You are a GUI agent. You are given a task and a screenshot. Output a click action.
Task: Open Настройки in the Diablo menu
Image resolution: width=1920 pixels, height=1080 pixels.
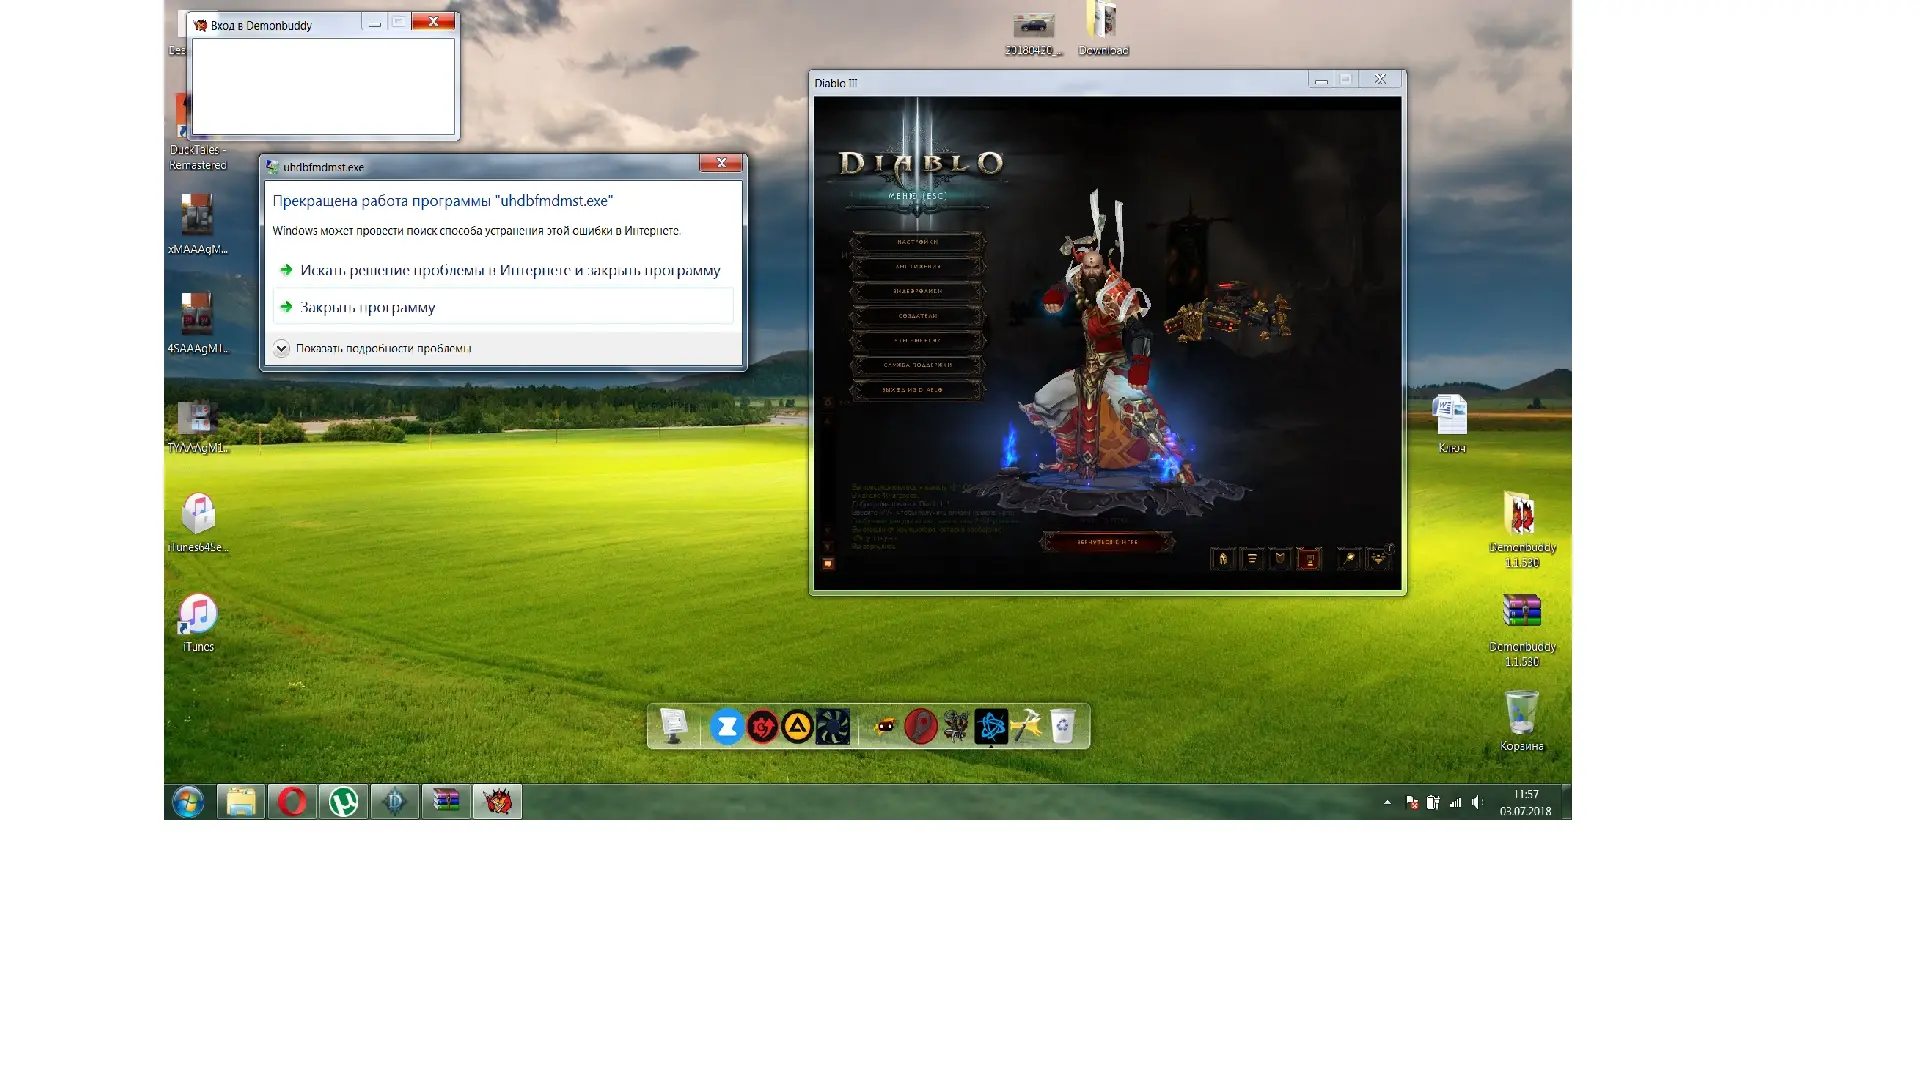(917, 242)
